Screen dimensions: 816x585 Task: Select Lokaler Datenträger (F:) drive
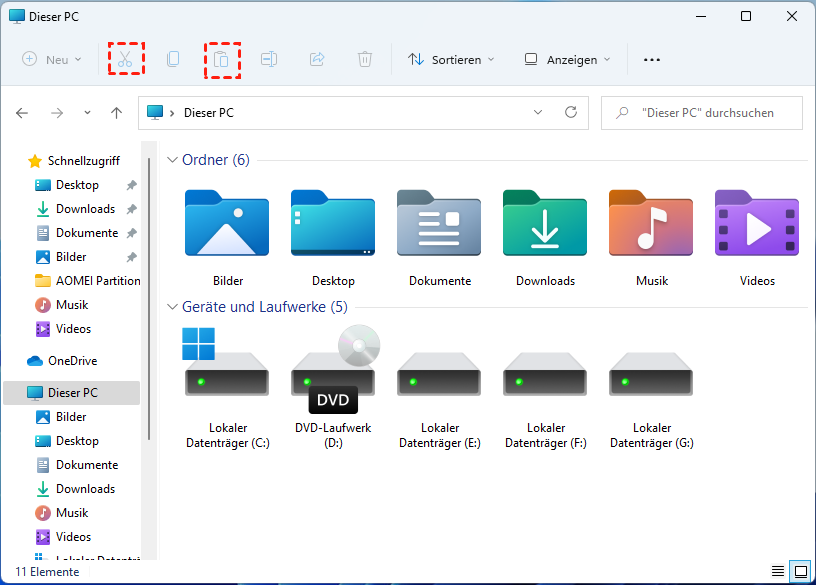(545, 401)
